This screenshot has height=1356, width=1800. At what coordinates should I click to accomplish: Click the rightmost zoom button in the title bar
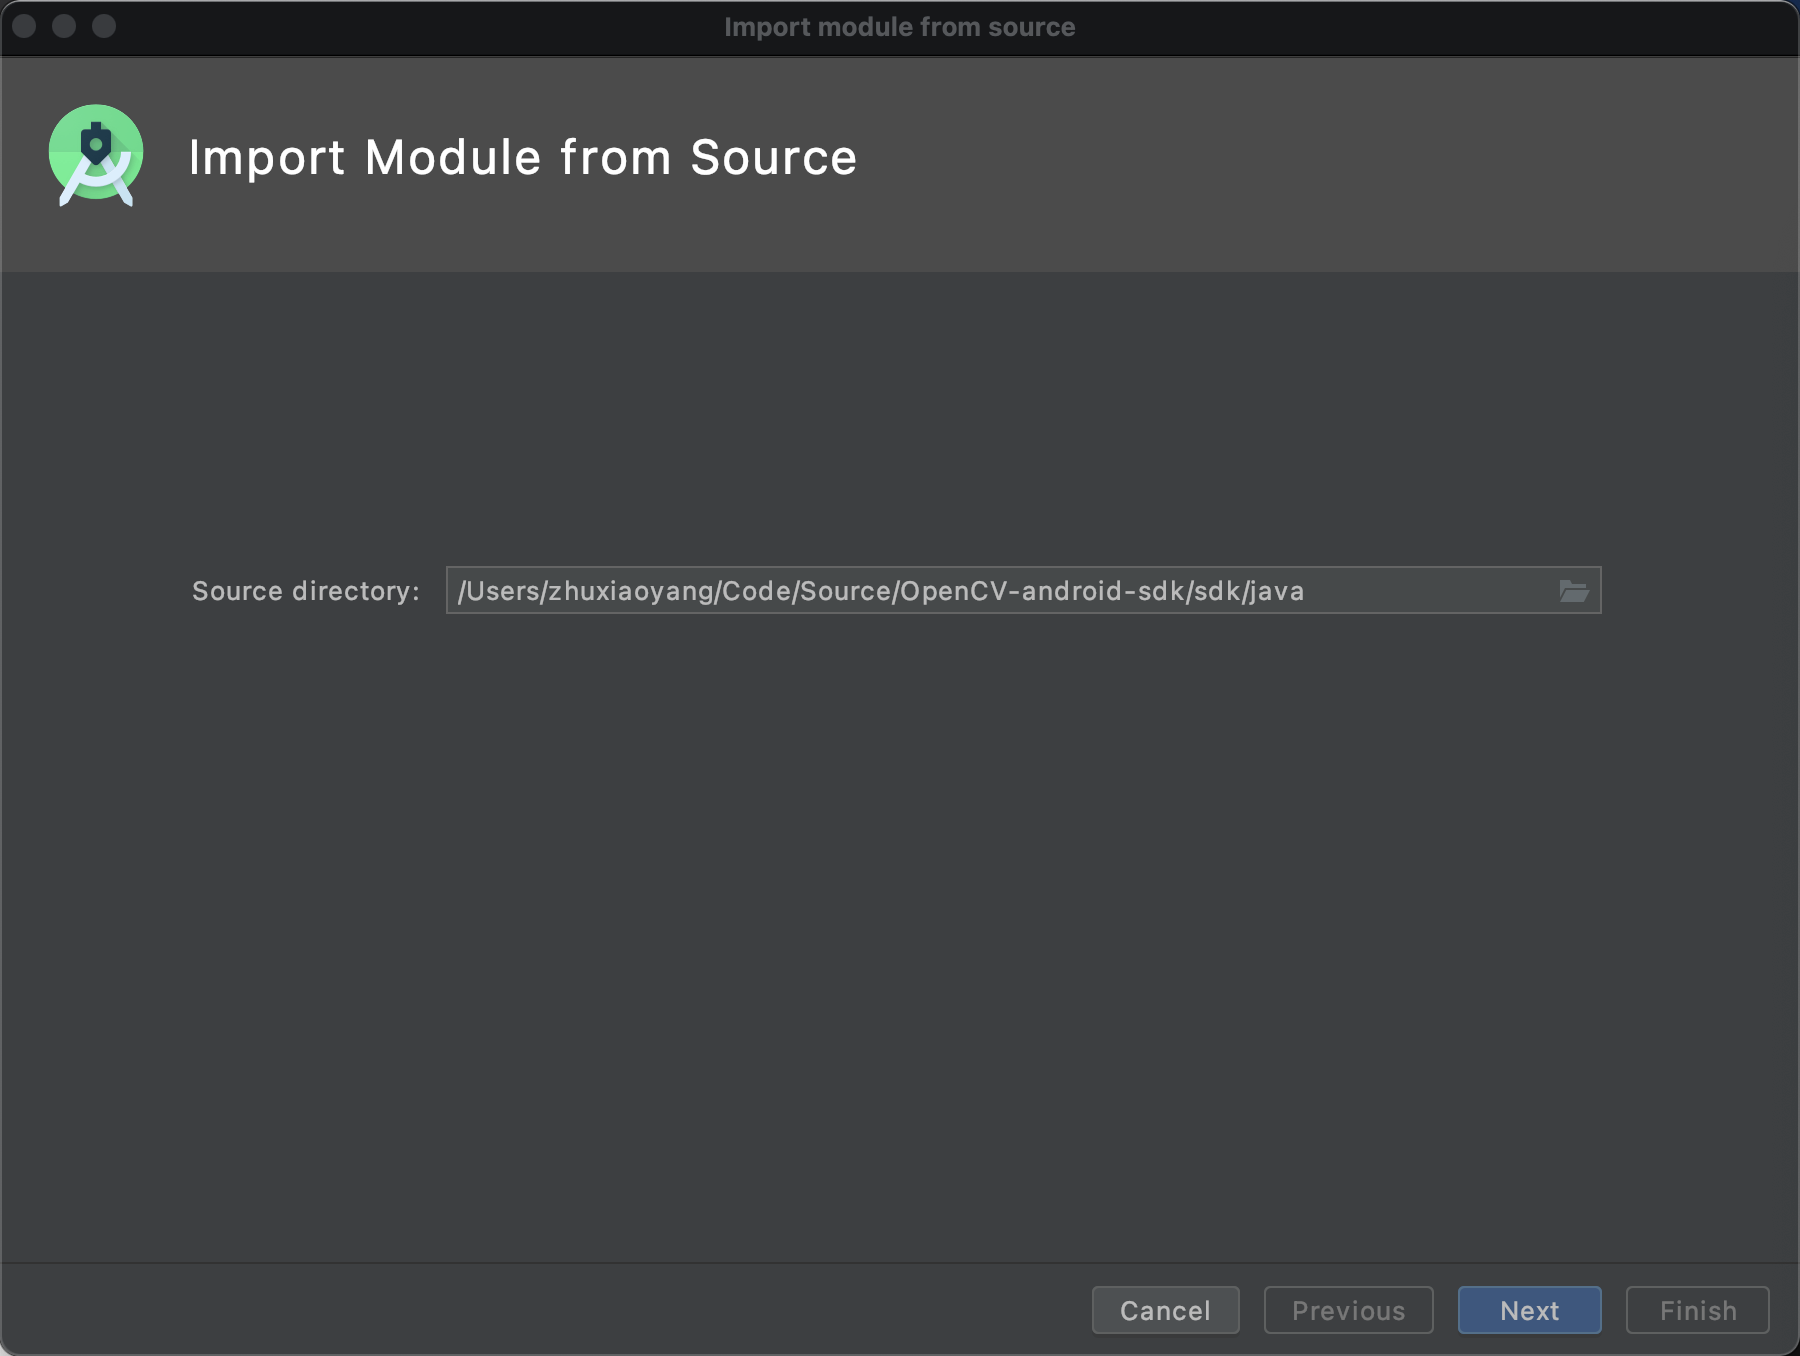pyautogui.click(x=104, y=26)
